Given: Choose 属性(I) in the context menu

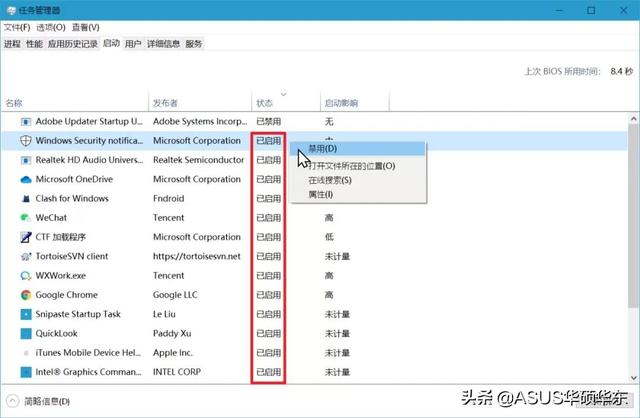Looking at the screenshot, I should point(358,195).
